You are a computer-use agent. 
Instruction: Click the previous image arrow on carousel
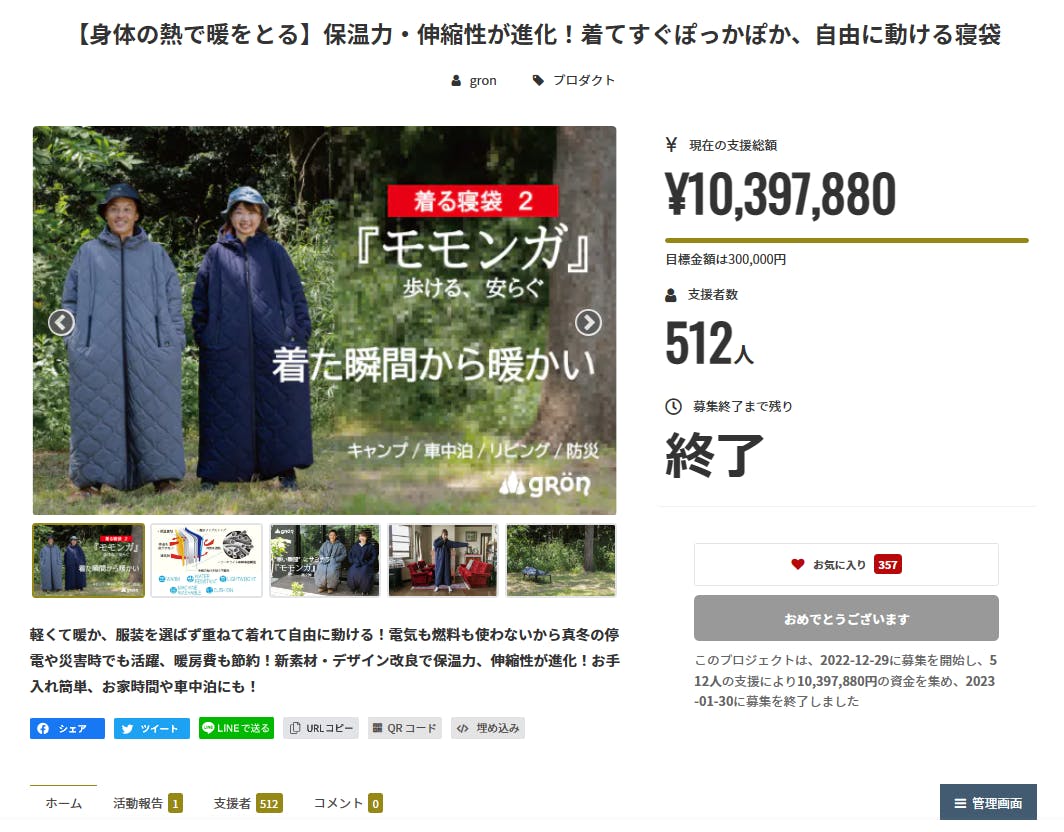pos(61,322)
